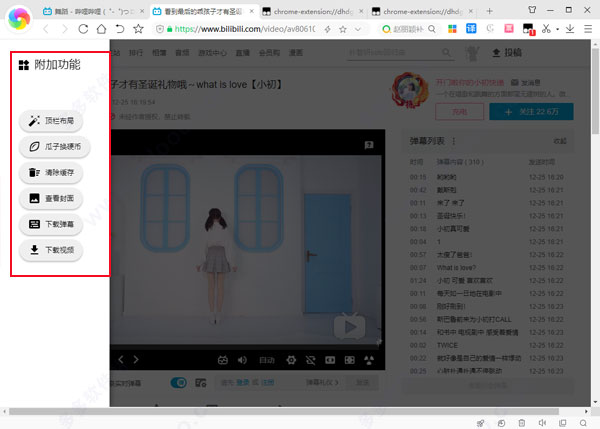The height and width of the screenshot is (429, 600).
Task: Switch to the first 舞蹈 browser tab
Action: coord(89,9)
